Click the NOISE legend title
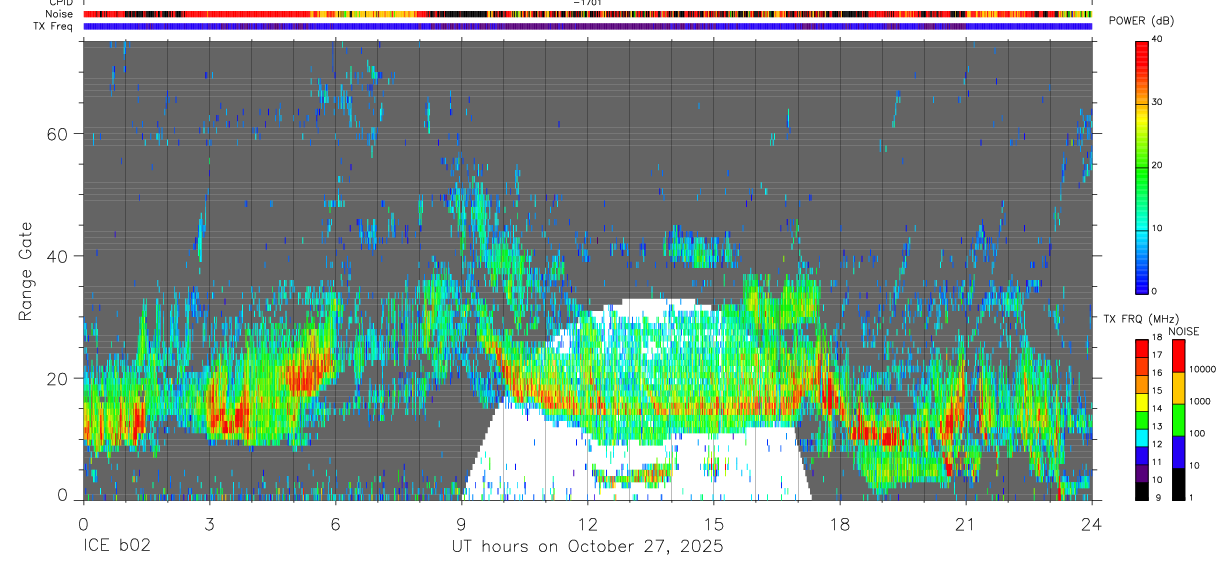The height and width of the screenshot is (567, 1228). pos(1184,331)
